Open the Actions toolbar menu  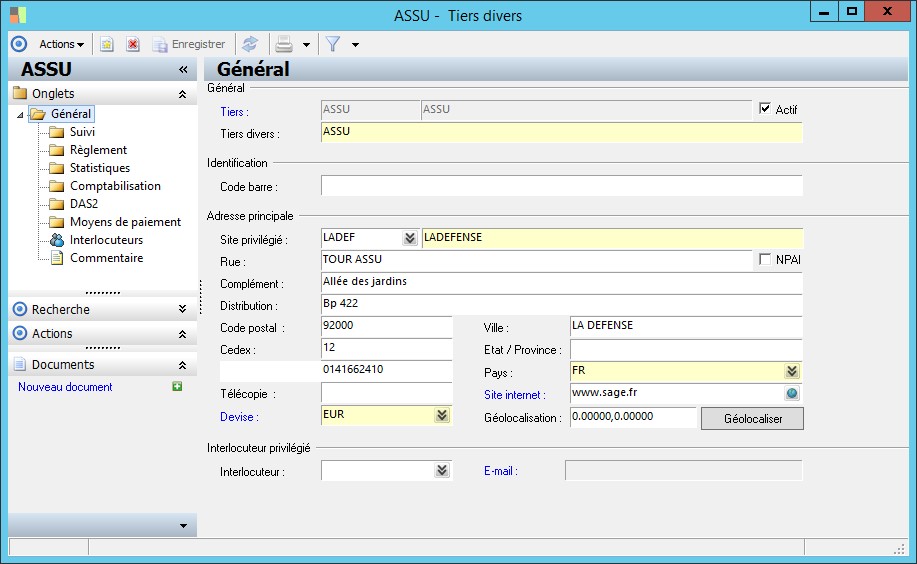(x=61, y=44)
